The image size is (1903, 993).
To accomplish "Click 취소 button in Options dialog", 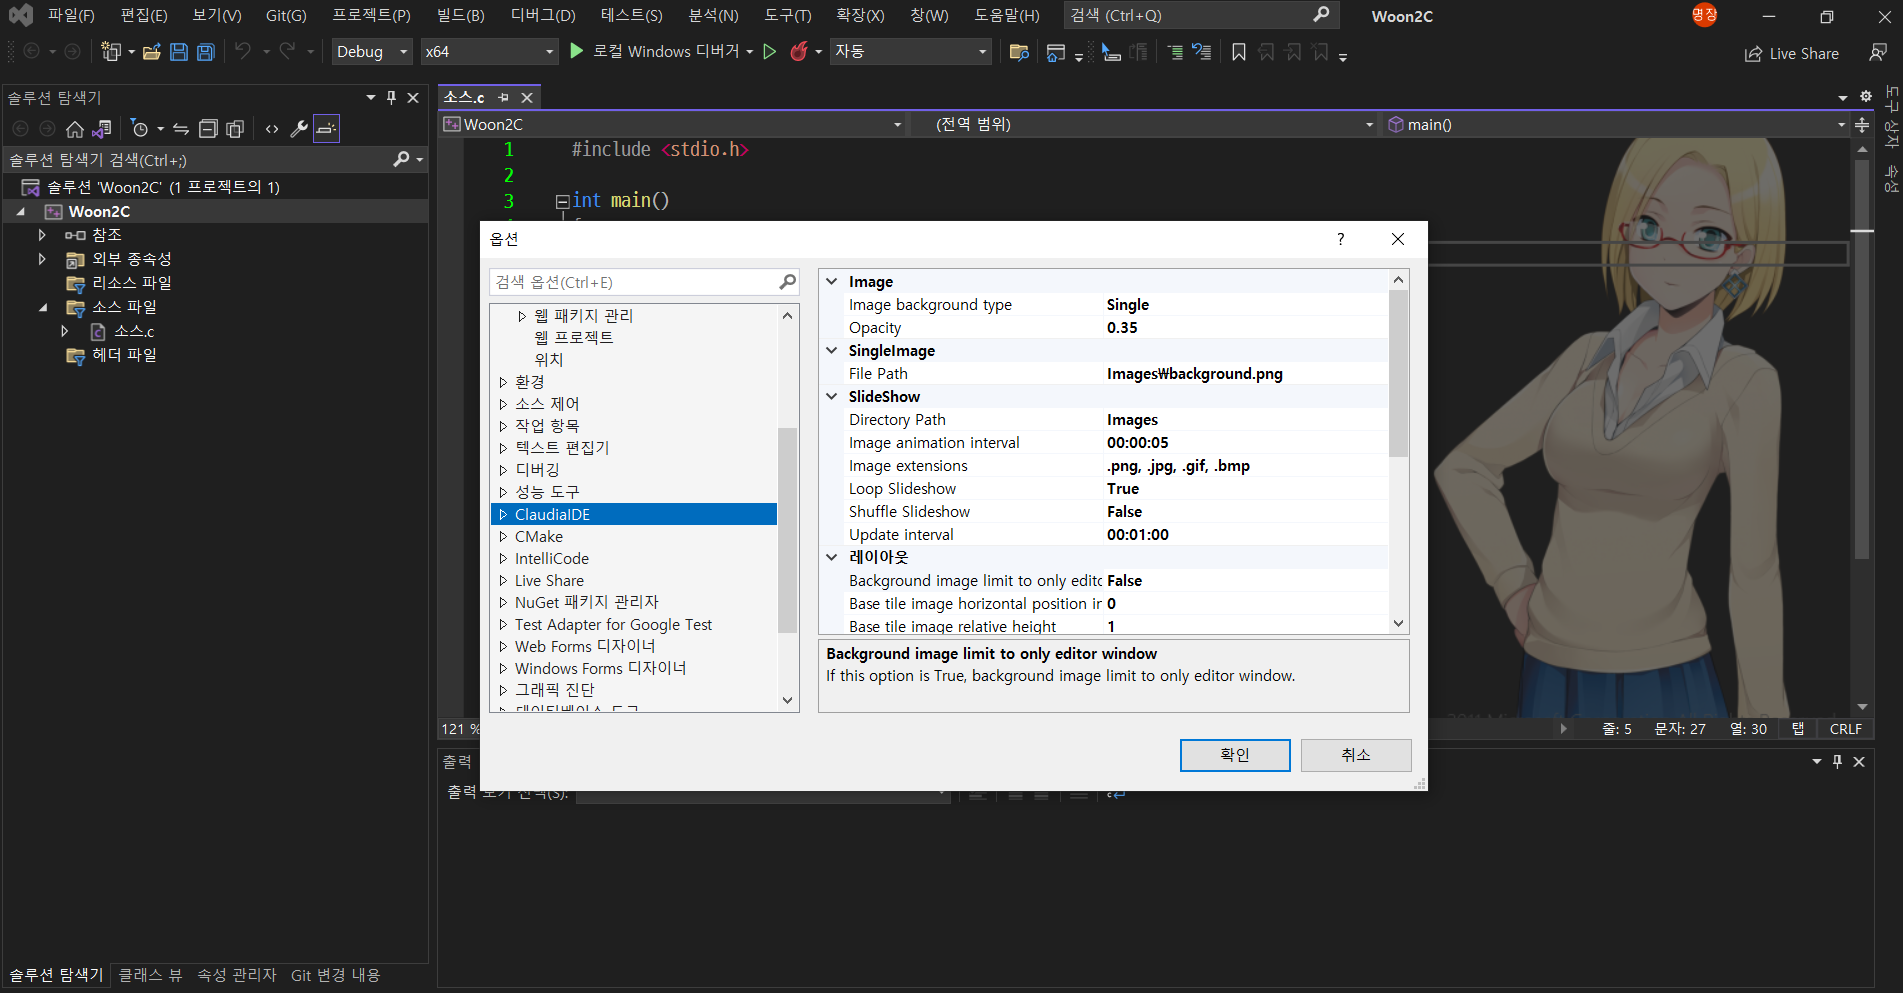I will (1356, 755).
